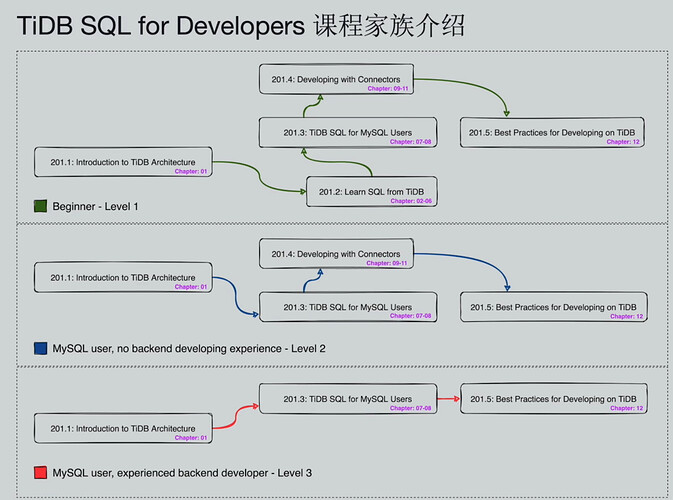The height and width of the screenshot is (500, 673).
Task: Select '201.5: Best Practices' box in Level 1 section
Action: pyautogui.click(x=552, y=133)
